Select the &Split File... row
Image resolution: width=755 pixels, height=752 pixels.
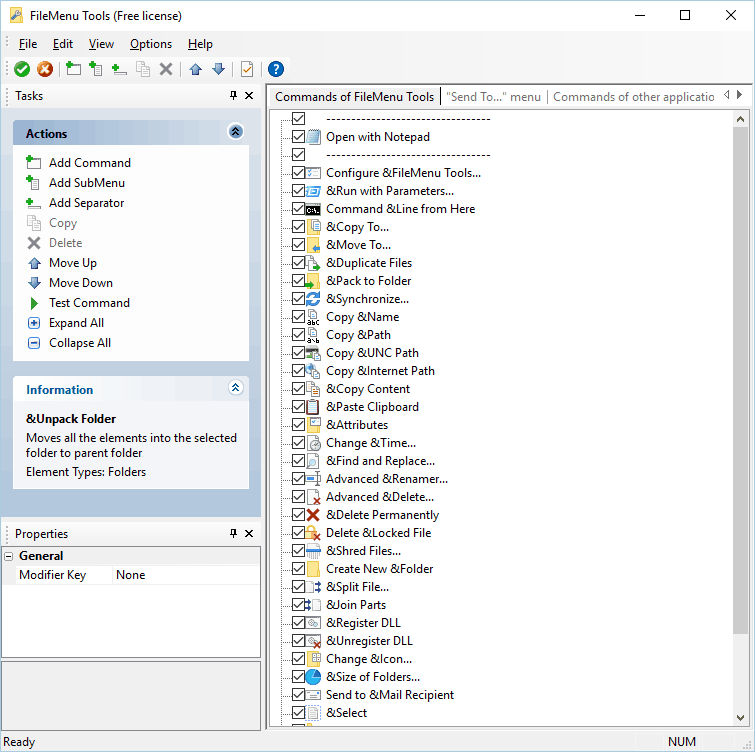tap(357, 587)
